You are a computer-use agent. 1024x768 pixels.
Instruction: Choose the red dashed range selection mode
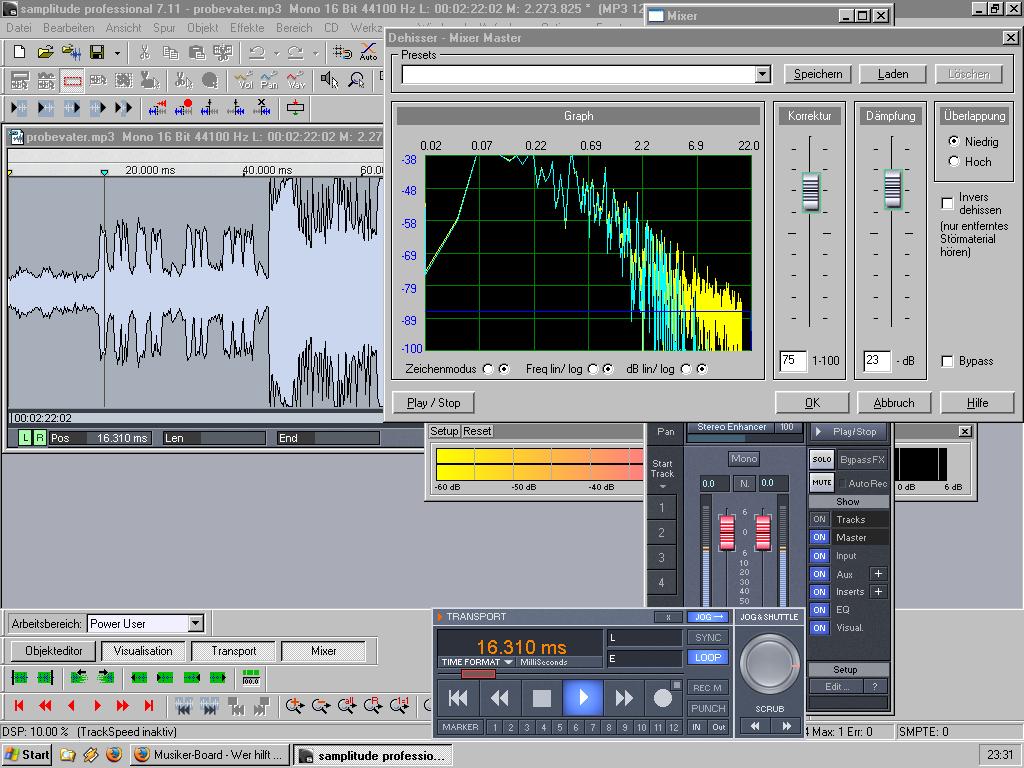click(72, 80)
